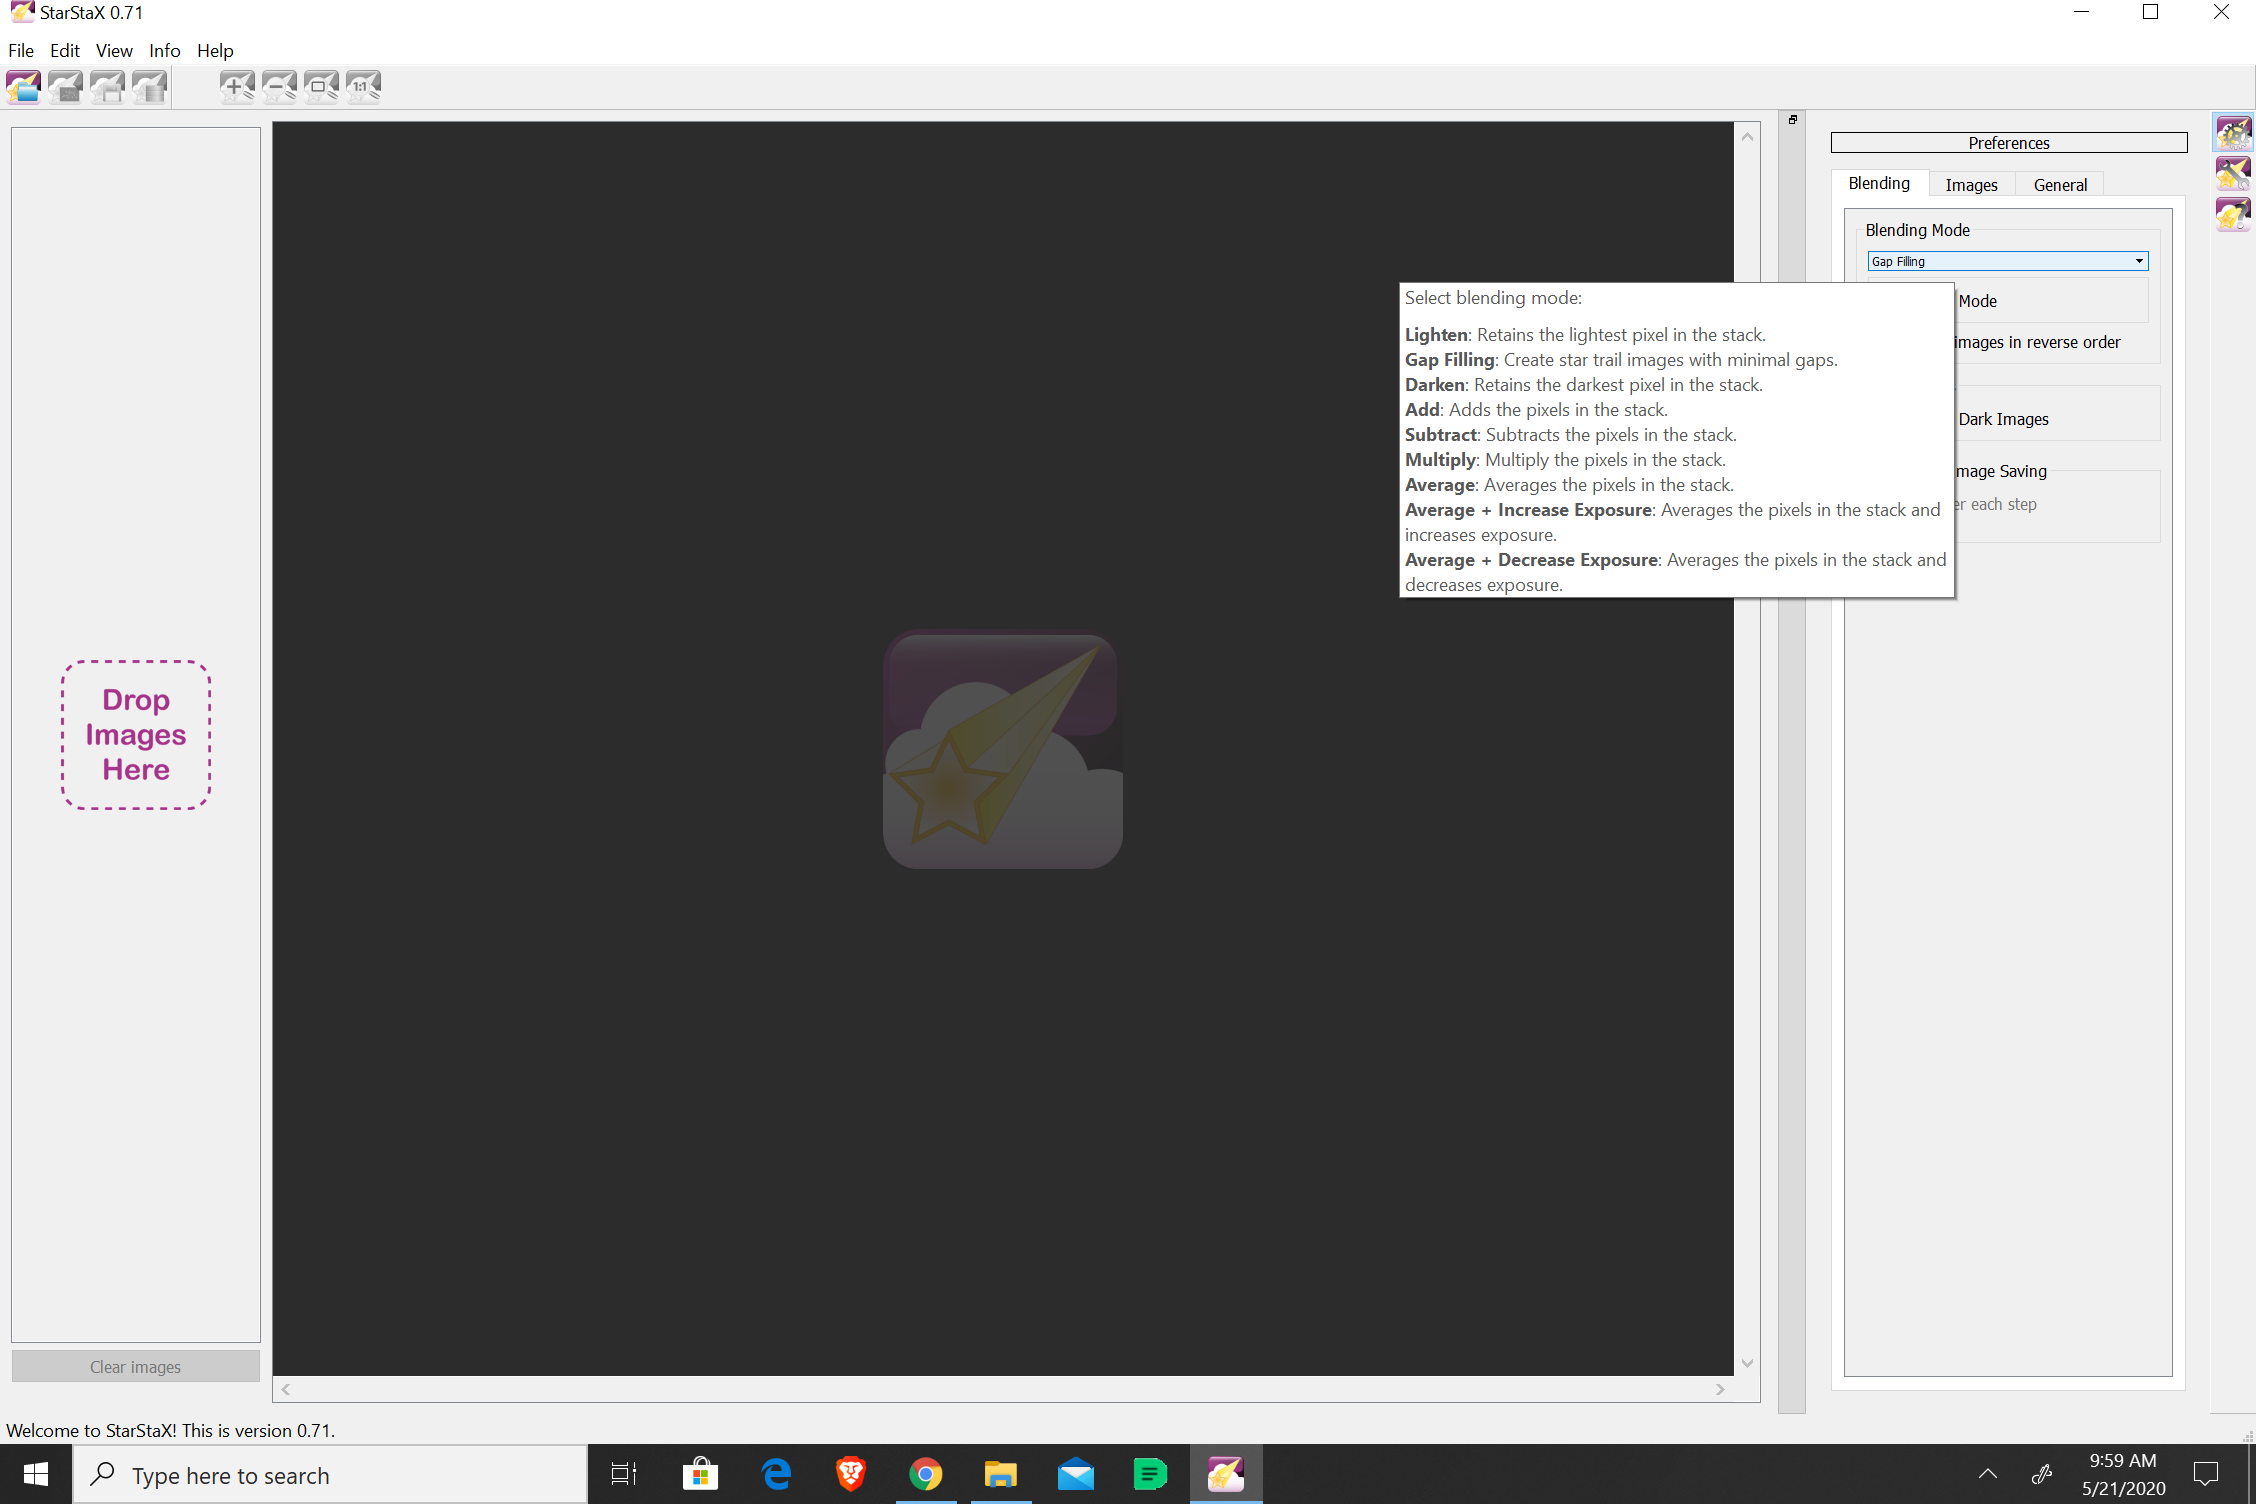The image size is (2256, 1504).
Task: Click the 1:1 actual size zoom icon
Action: (363, 87)
